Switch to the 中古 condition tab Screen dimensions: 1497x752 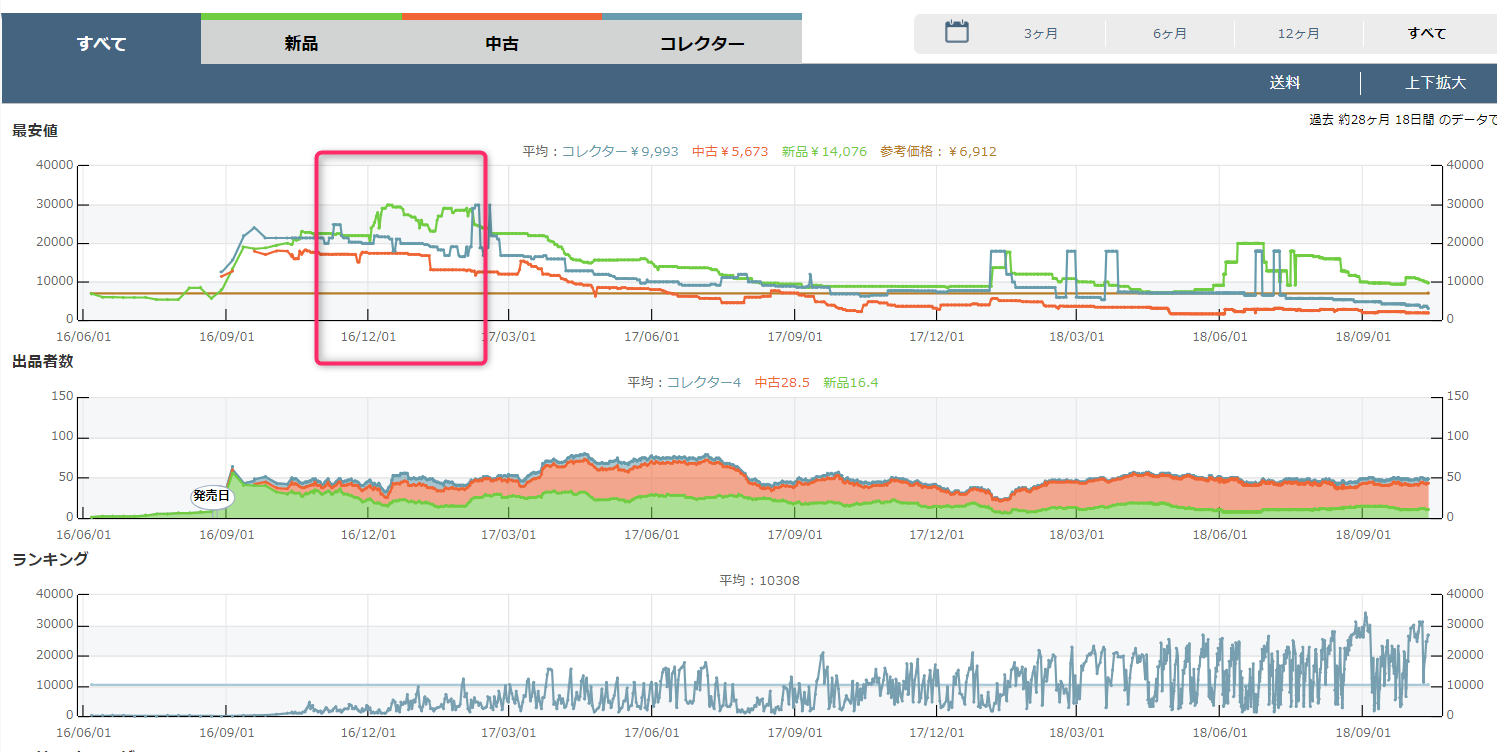coord(501,43)
